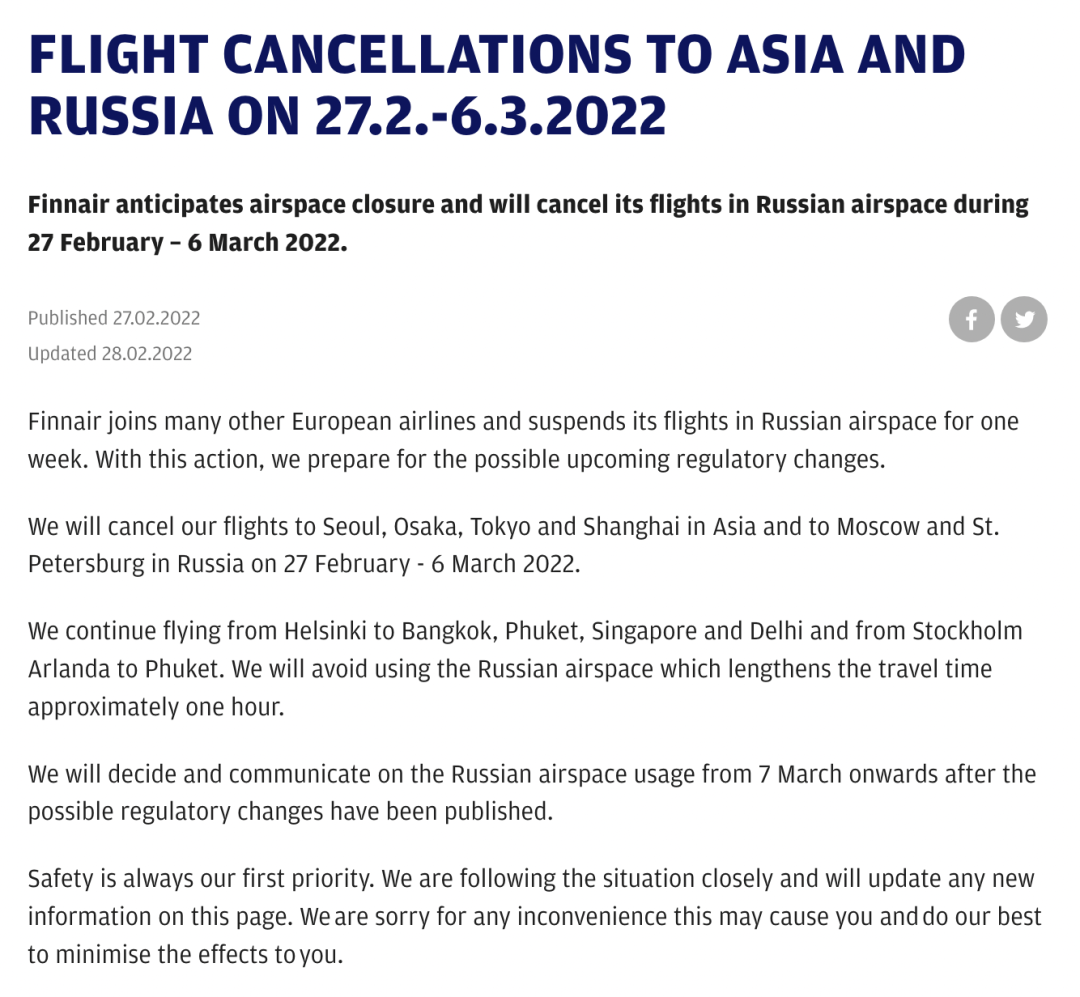Image resolution: width=1080 pixels, height=997 pixels.
Task: Click the 'Finnair joins many other' paragraph
Action: click(x=522, y=440)
